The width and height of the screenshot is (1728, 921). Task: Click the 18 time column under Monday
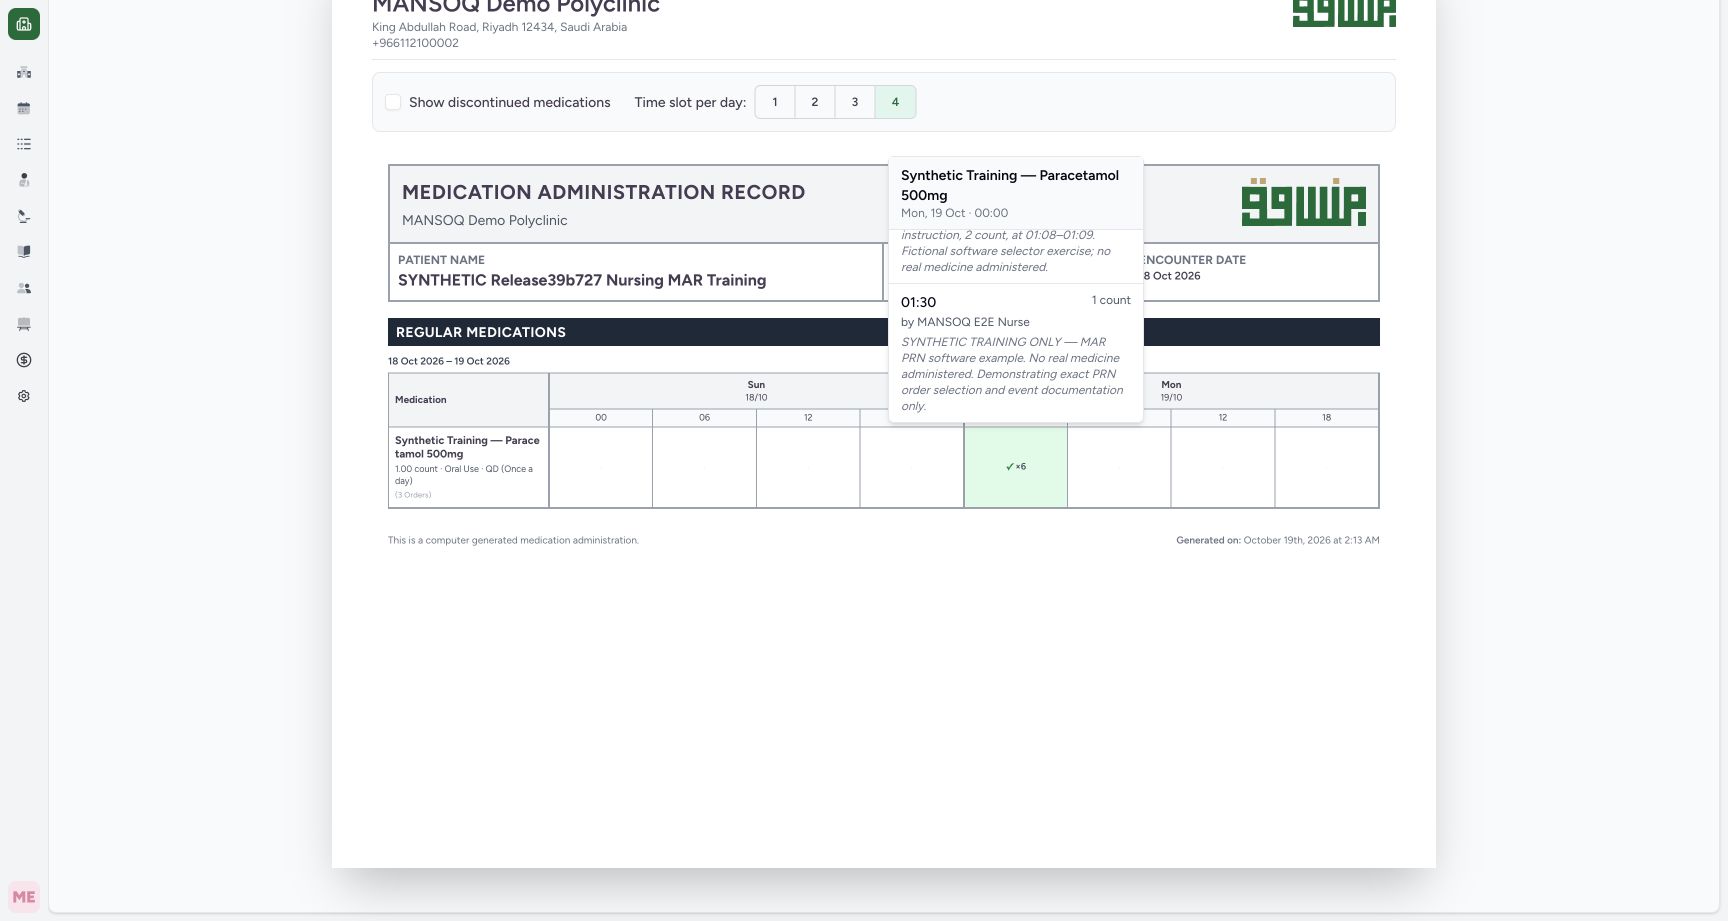click(x=1326, y=418)
